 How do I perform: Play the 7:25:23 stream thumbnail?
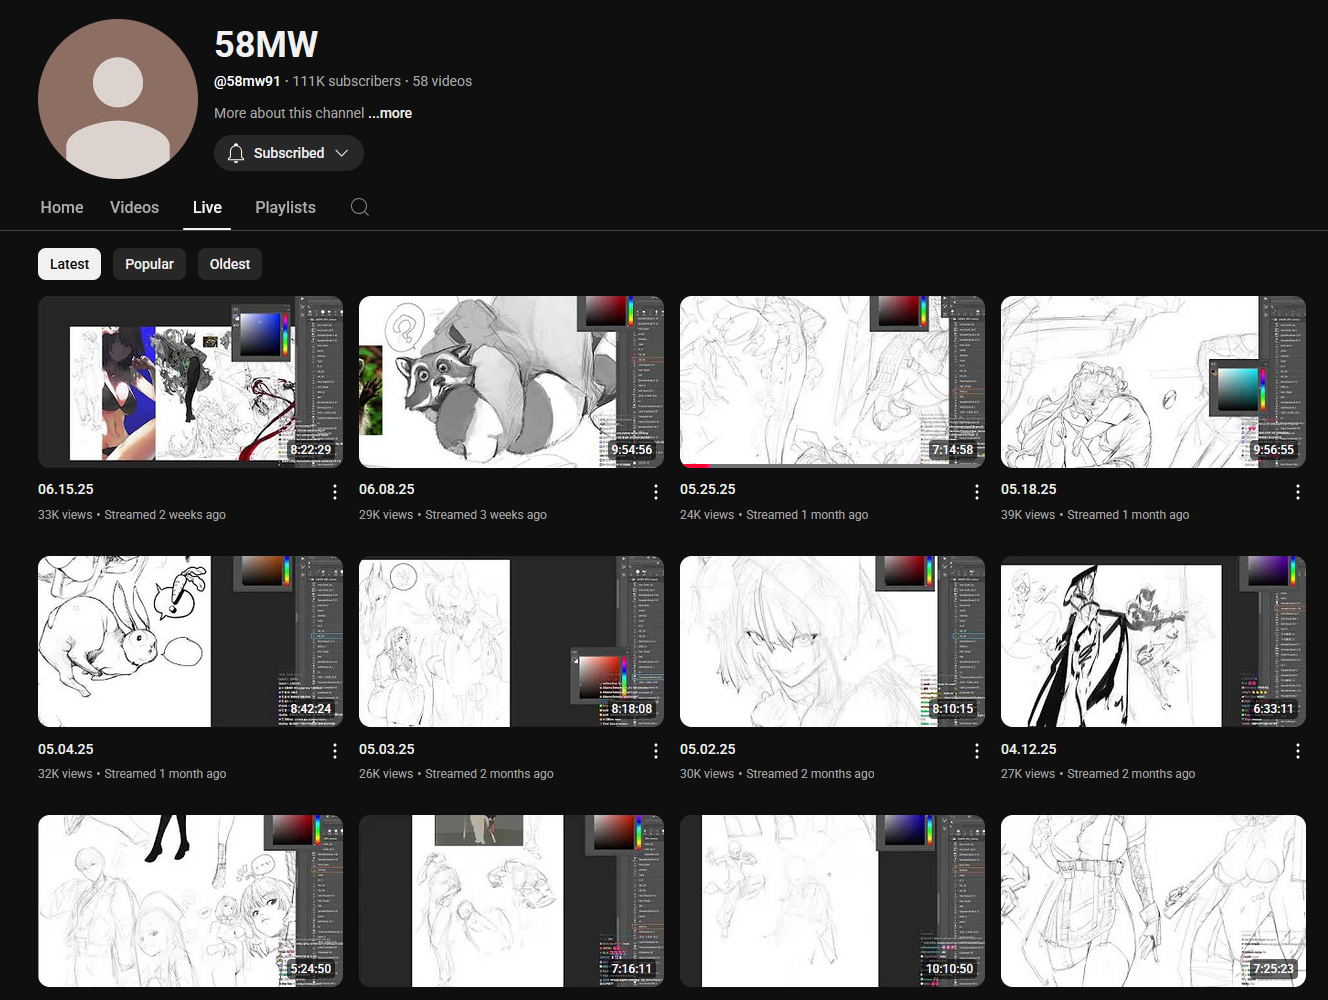point(1153,901)
